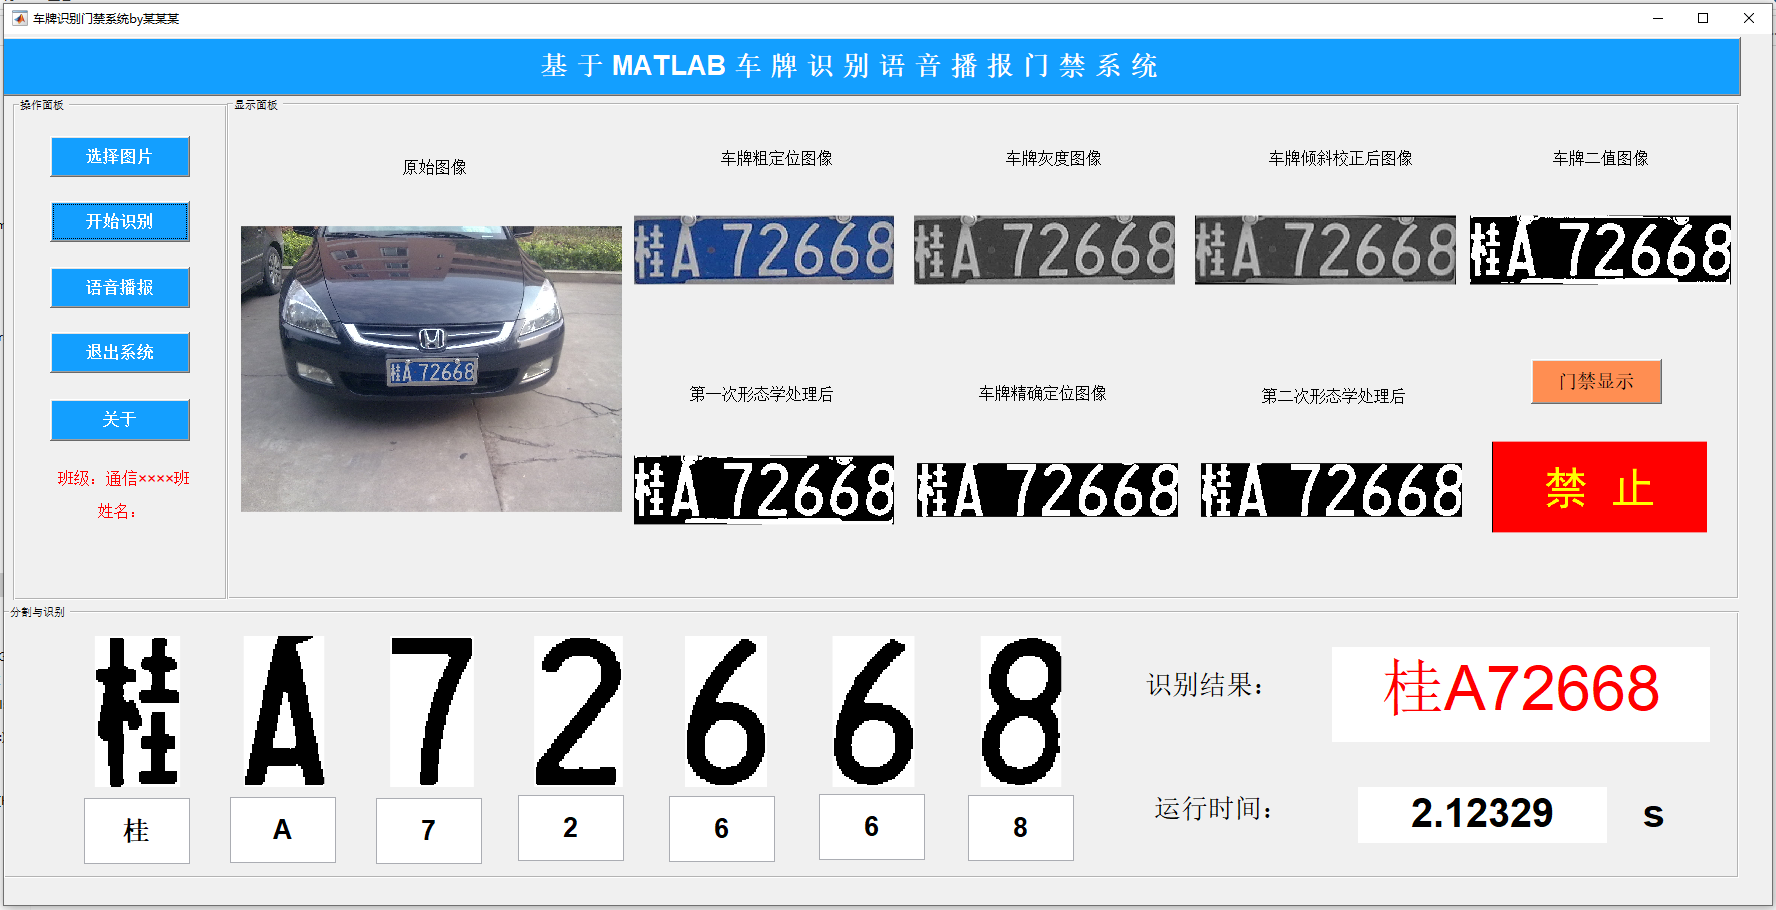Image resolution: width=1776 pixels, height=910 pixels.
Task: Click the 车牌粗定位图像 blue plate image
Action: [764, 250]
